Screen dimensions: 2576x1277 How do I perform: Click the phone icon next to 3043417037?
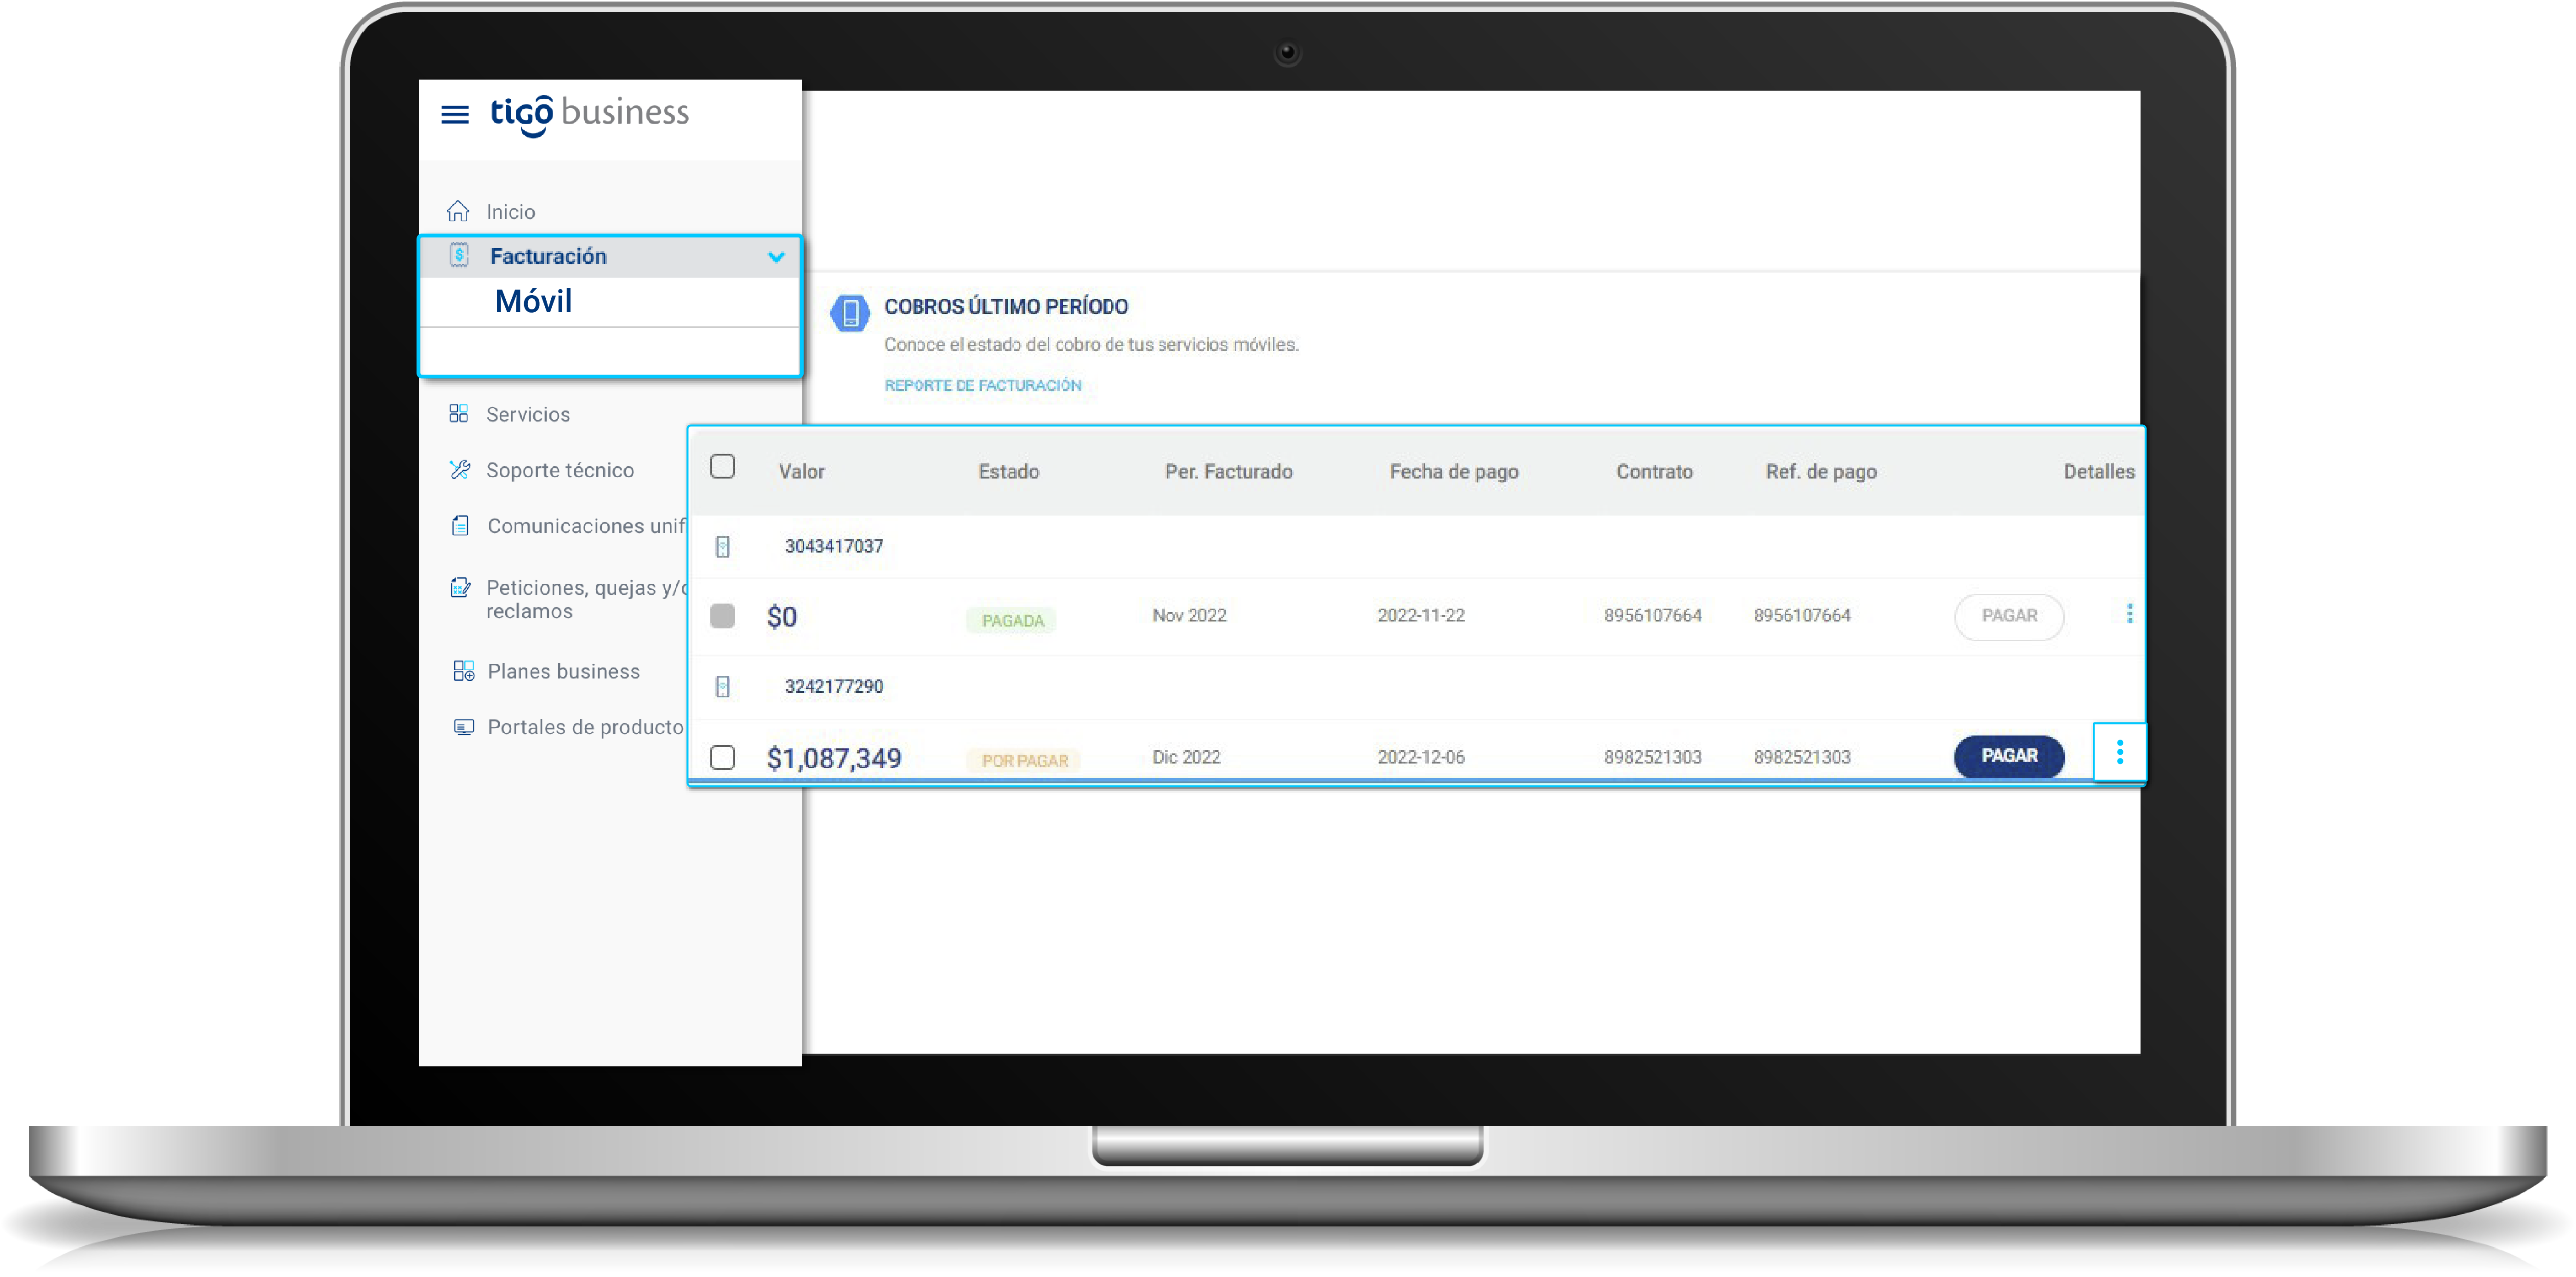coord(723,546)
